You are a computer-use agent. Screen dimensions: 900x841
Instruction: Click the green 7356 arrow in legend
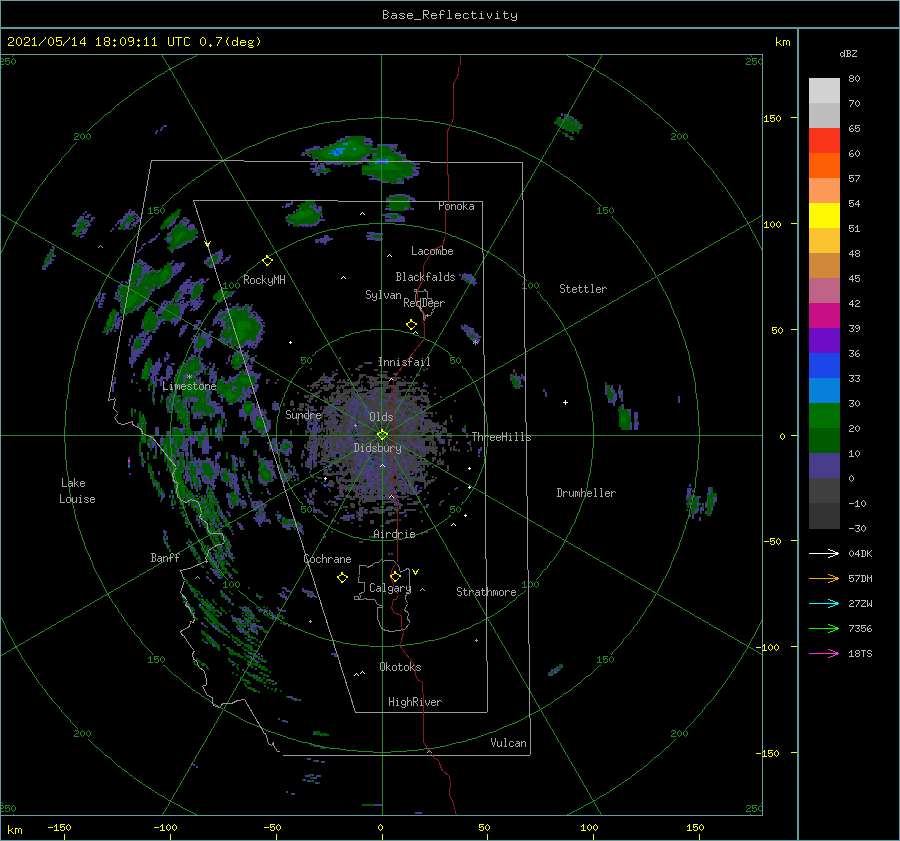(824, 629)
